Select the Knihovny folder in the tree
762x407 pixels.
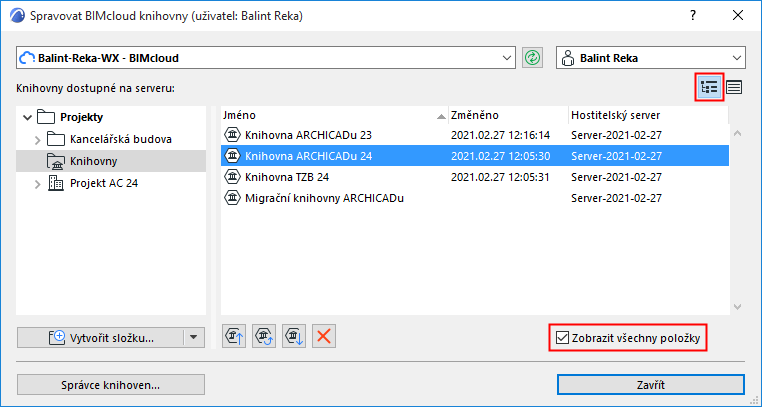[x=111, y=161]
